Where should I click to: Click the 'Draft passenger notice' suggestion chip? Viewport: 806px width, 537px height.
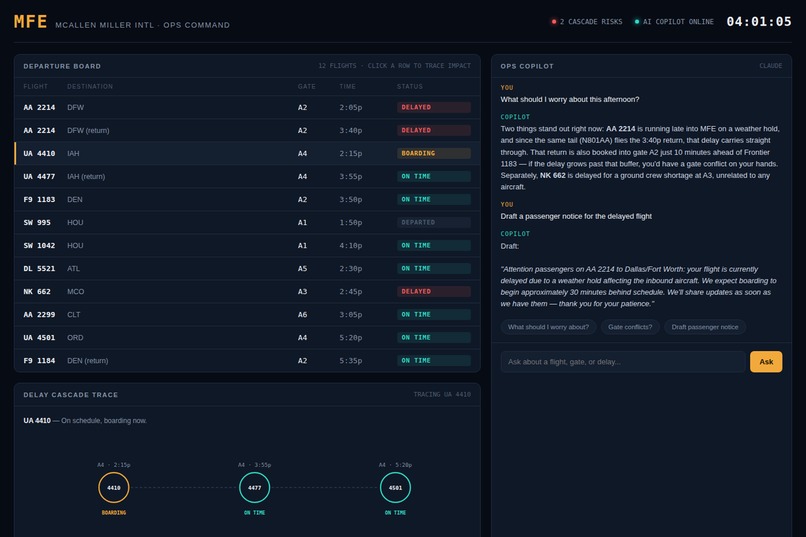705,327
